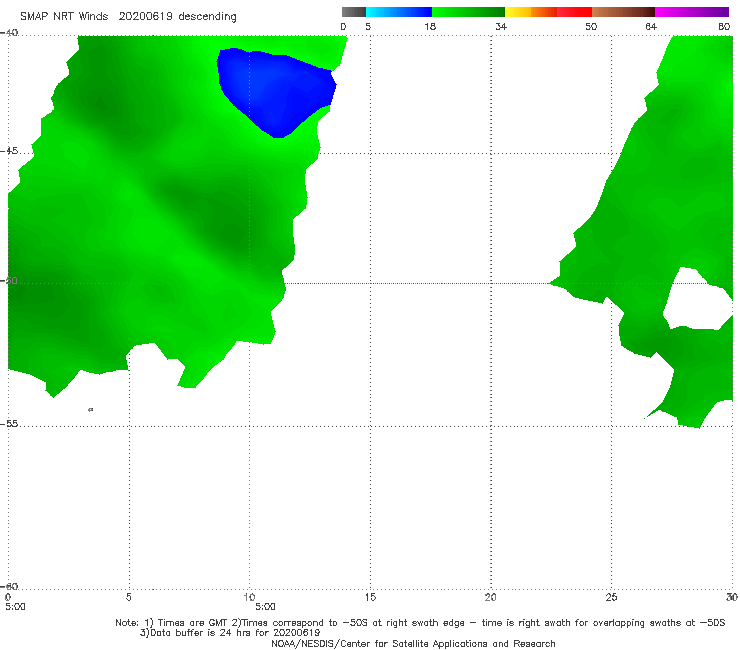Click the latitude axis label "-45"
The height and width of the screenshot is (650, 740).
coord(9,151)
